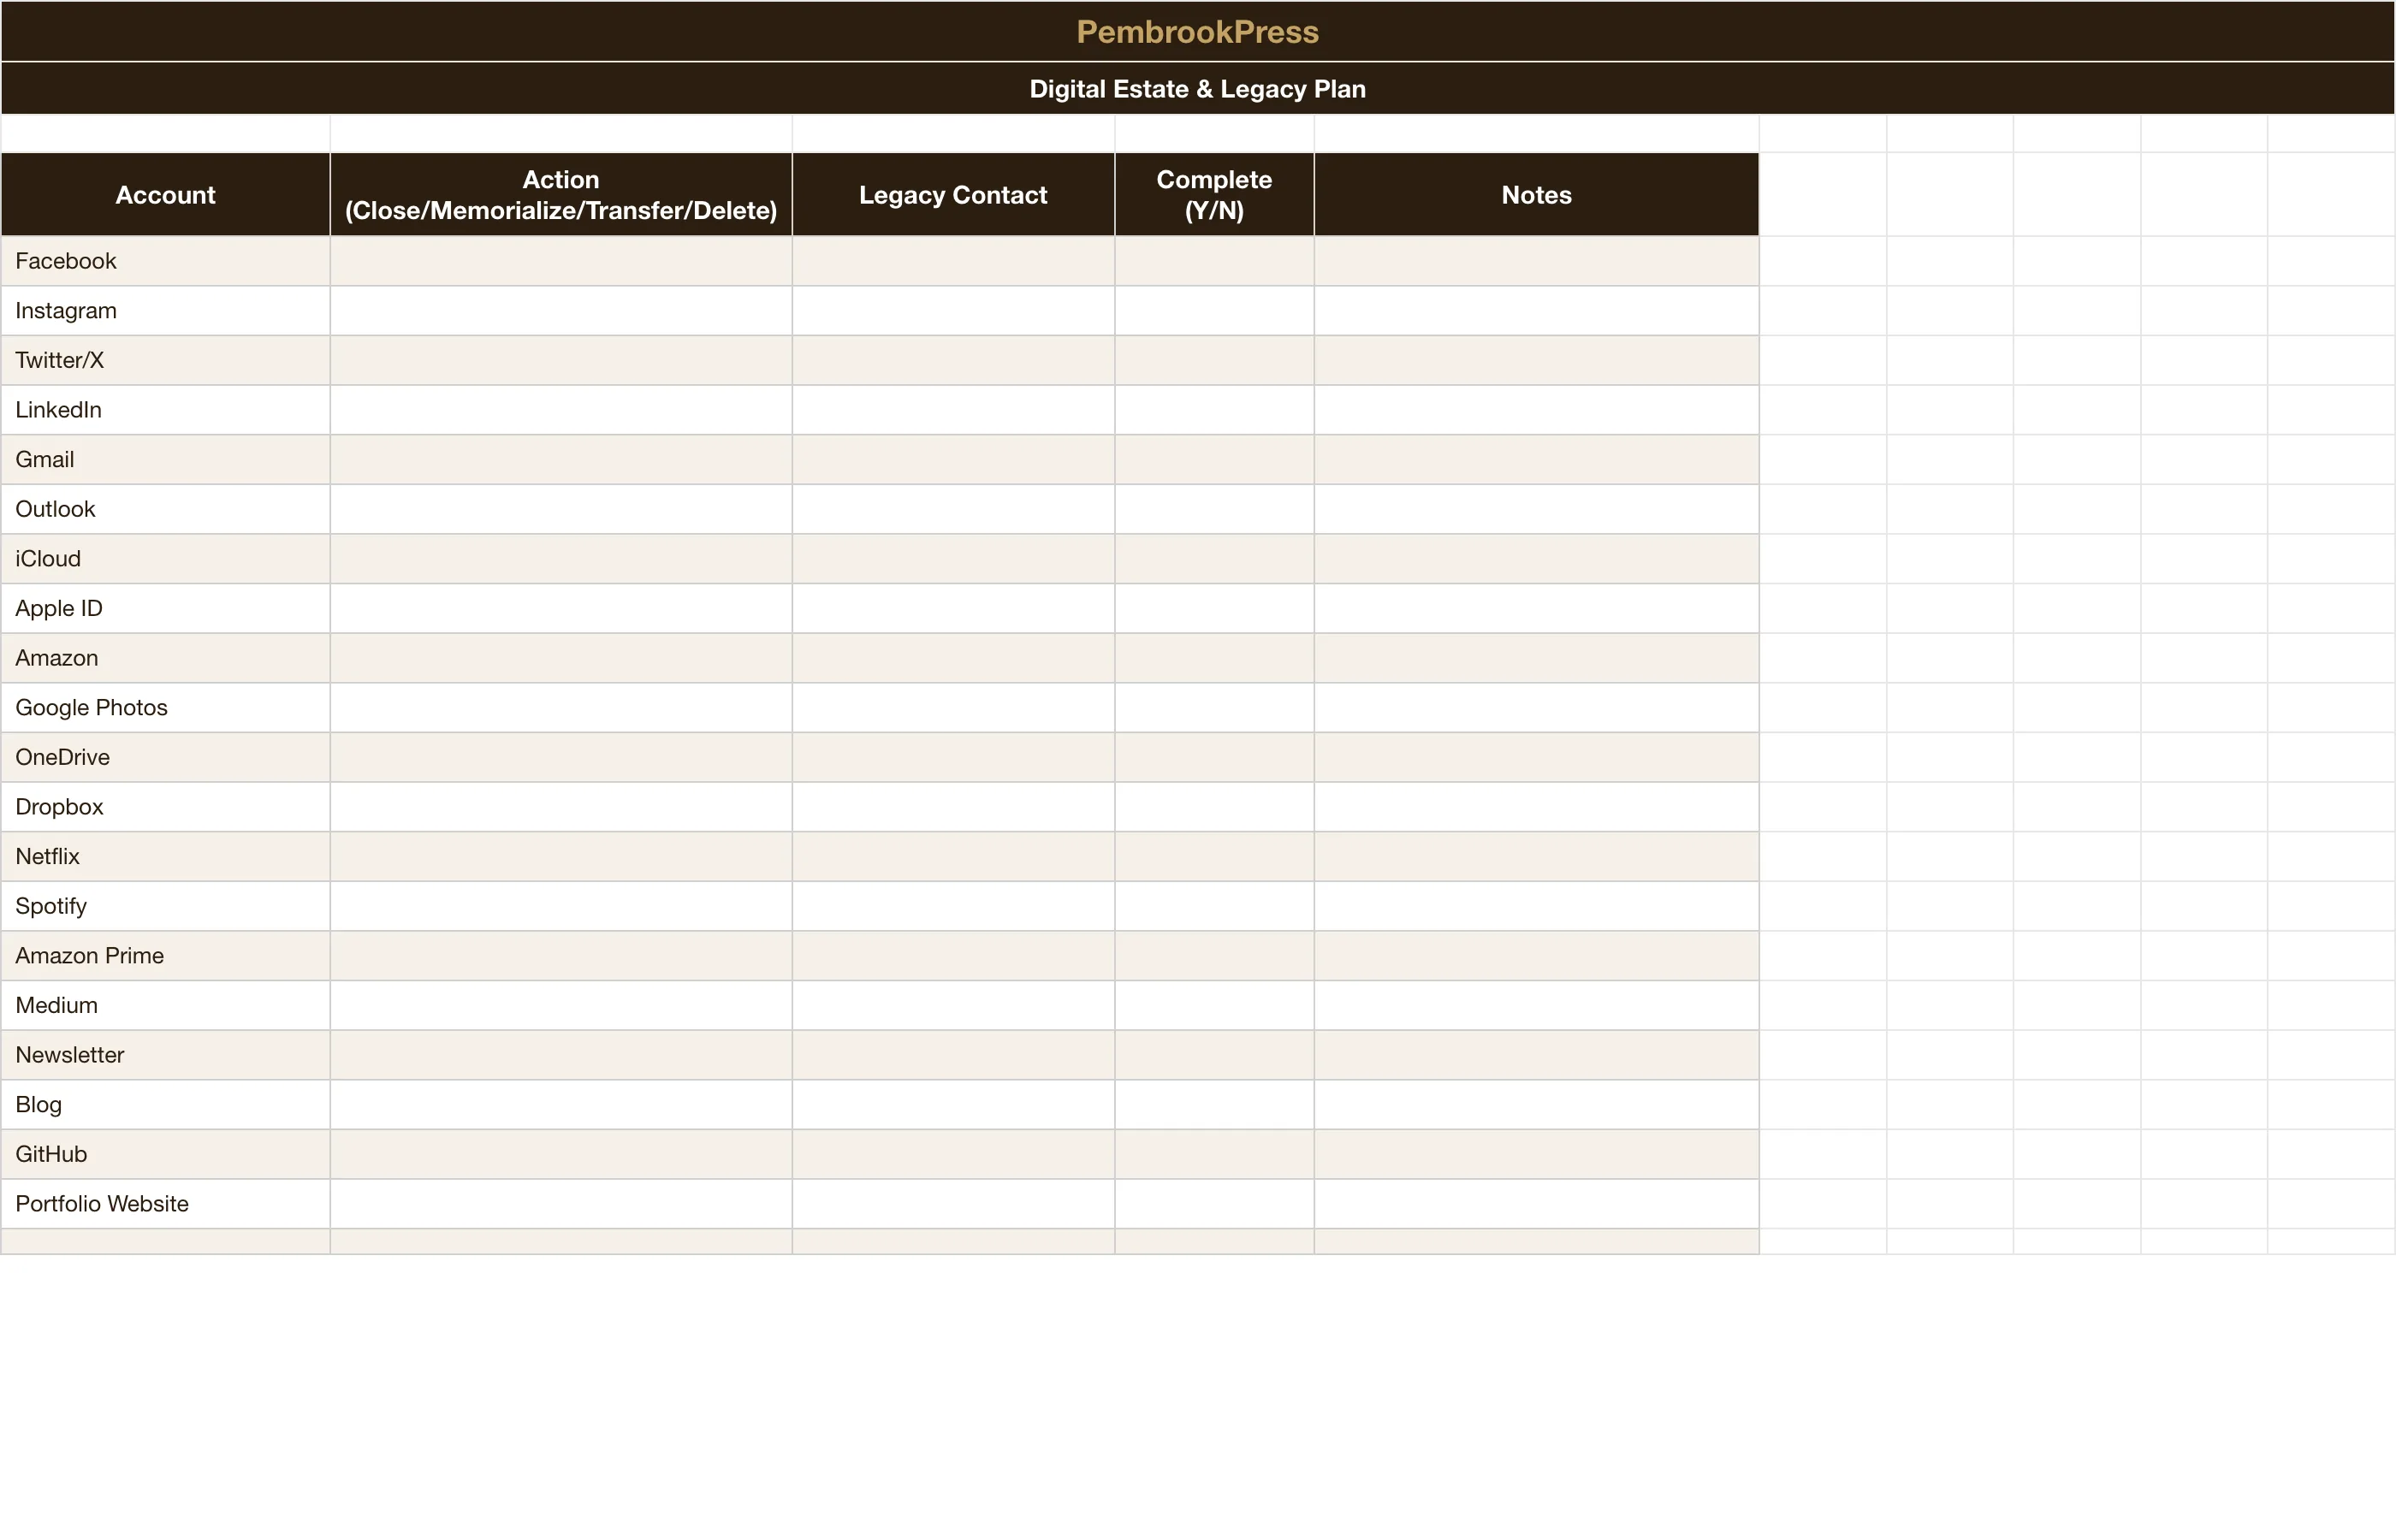Select the Digital Estate & Legacy Plan subtitle
The height and width of the screenshot is (1540, 2396).
tap(1197, 89)
